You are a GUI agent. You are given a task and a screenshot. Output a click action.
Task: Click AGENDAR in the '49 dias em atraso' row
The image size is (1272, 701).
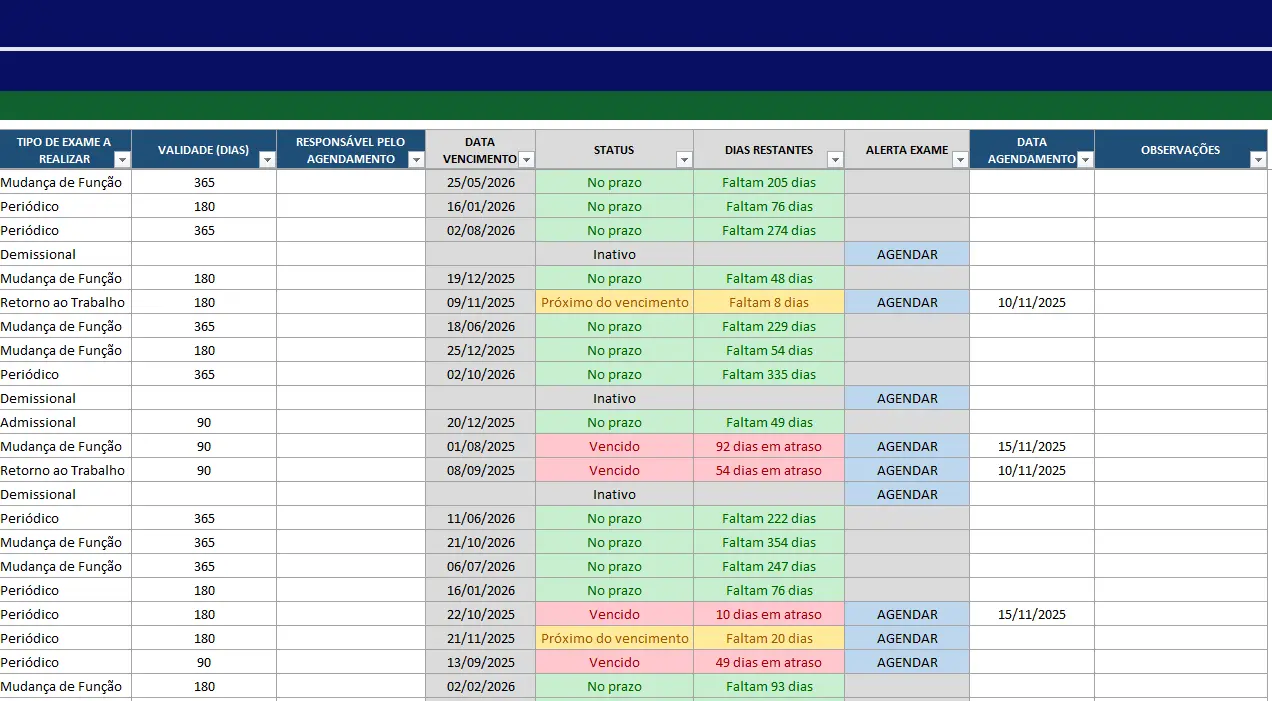click(907, 662)
